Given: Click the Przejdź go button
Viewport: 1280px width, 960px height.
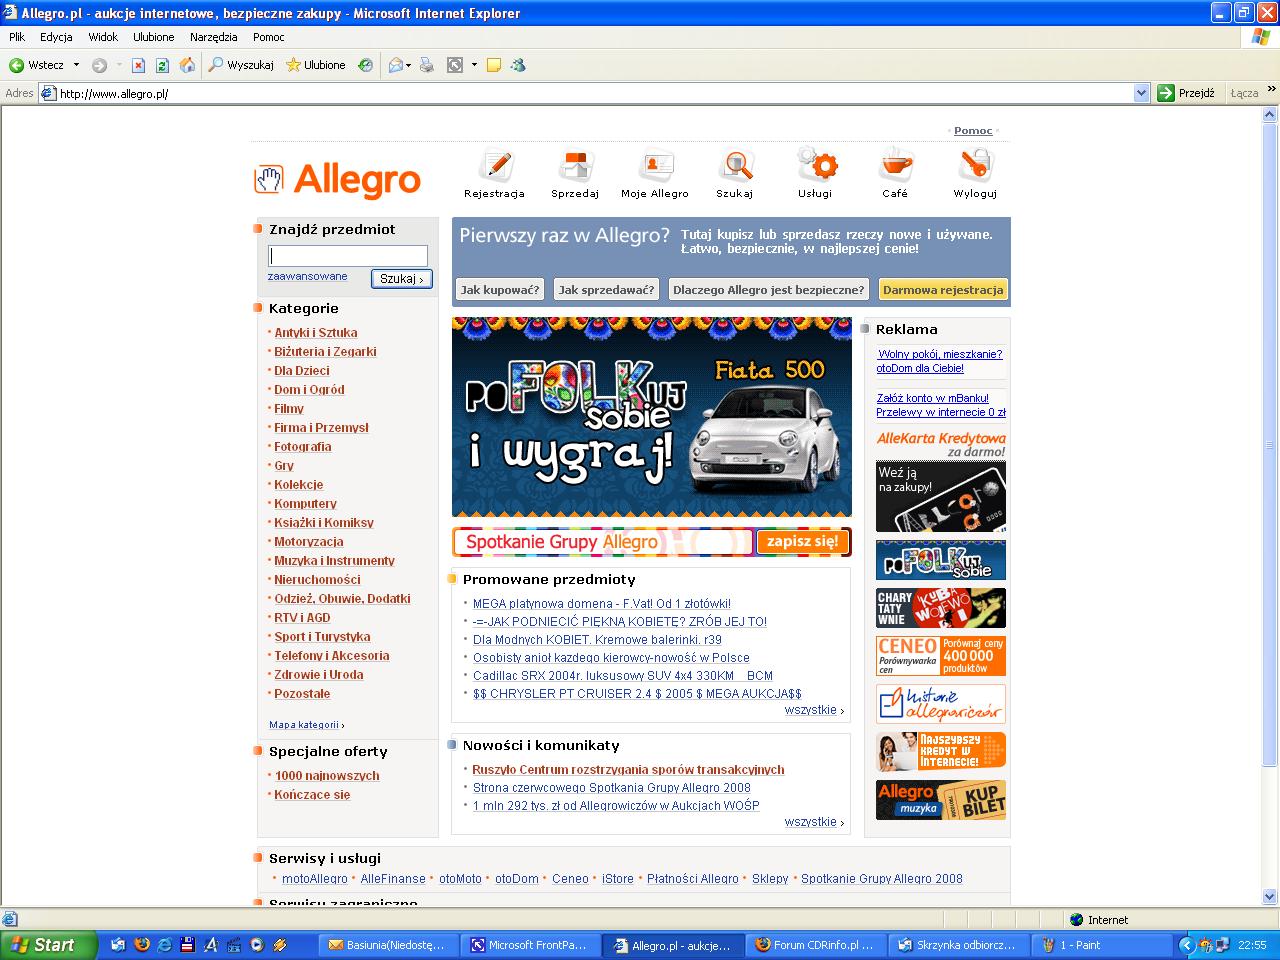Looking at the screenshot, I should point(1186,93).
